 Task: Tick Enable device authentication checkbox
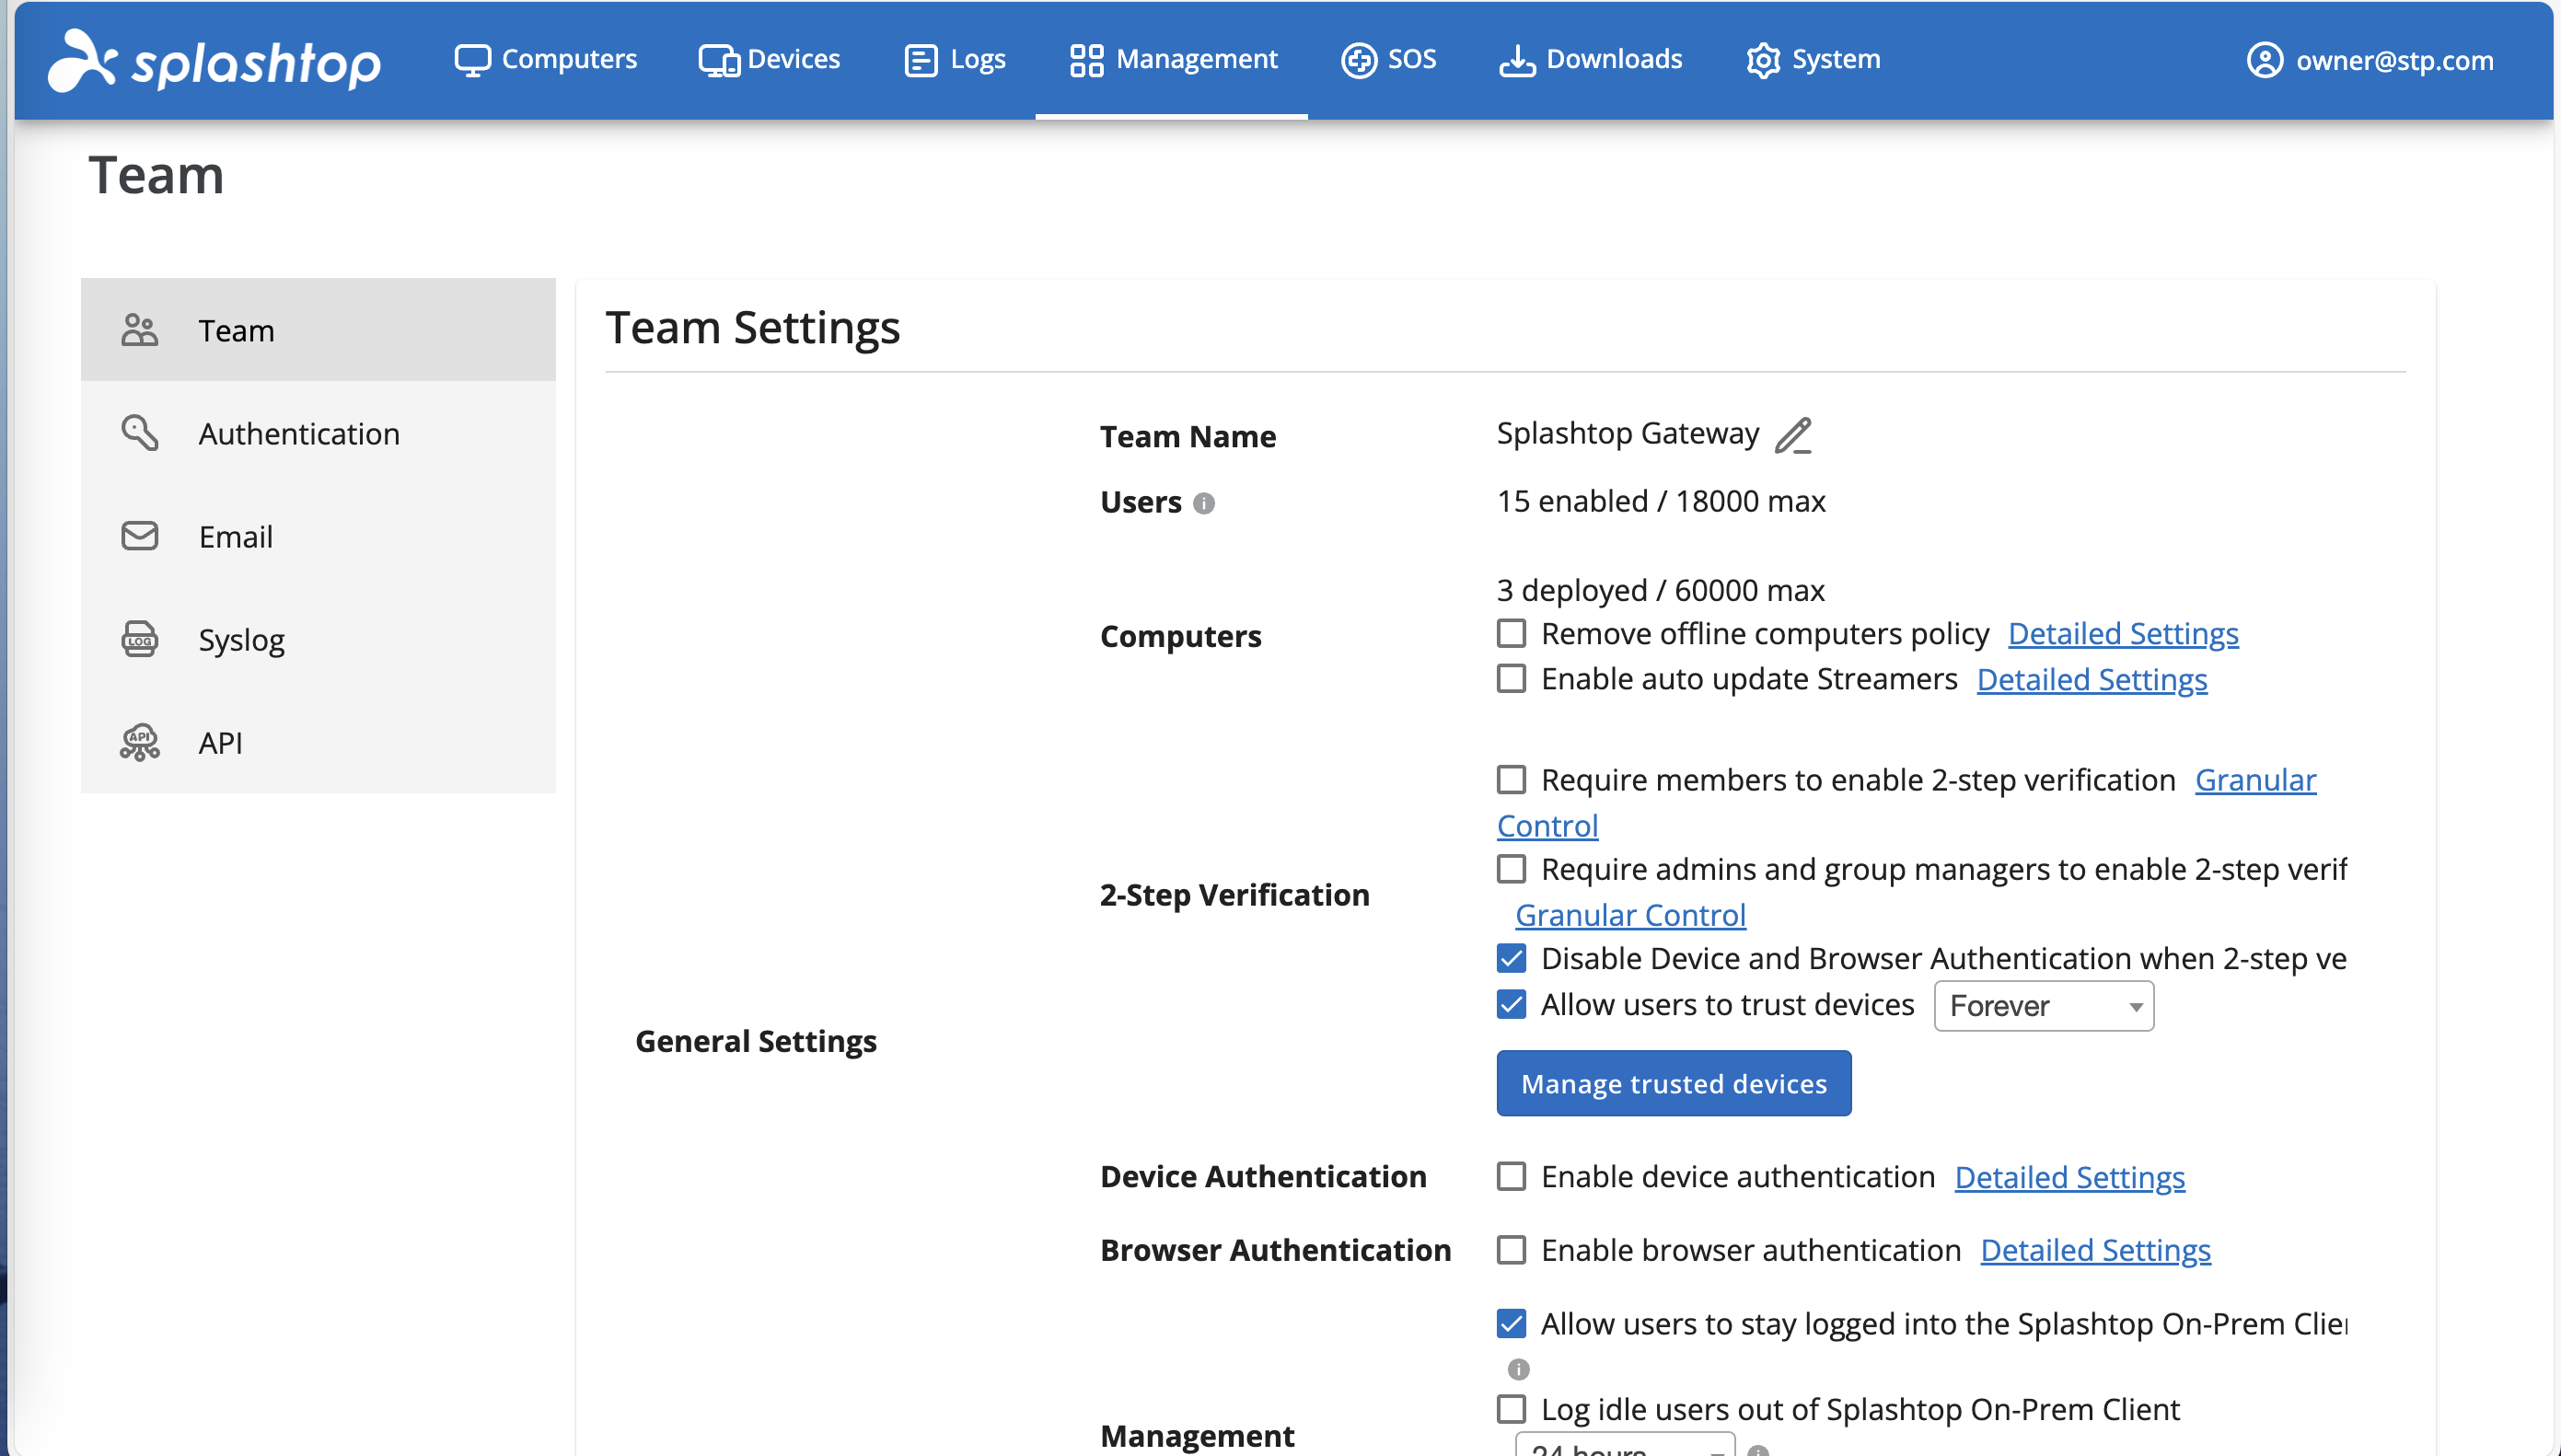1511,1176
